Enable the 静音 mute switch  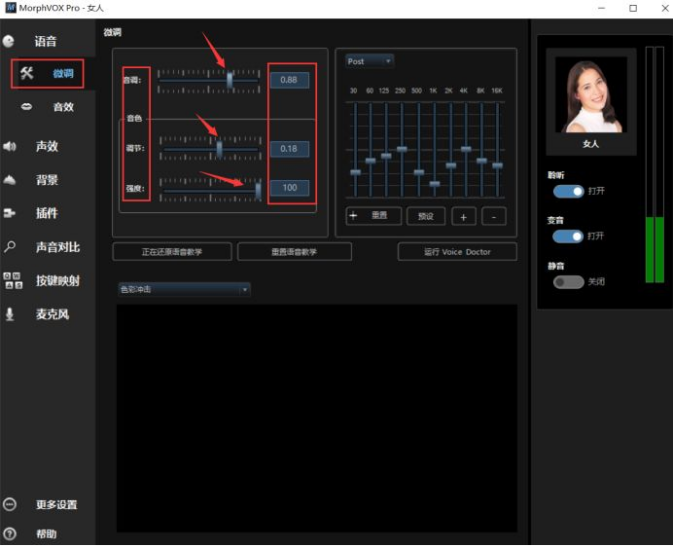(x=568, y=282)
